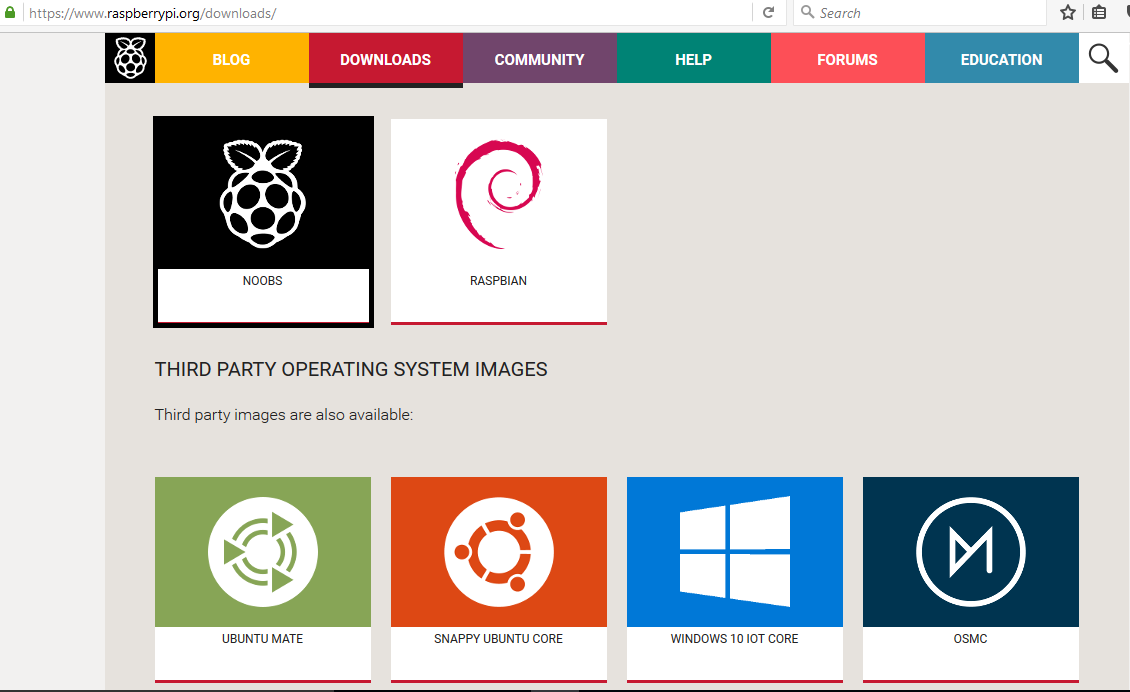Image resolution: width=1130 pixels, height=692 pixels.
Task: Click the magnifier icon in browser search box
Action: 808,12
